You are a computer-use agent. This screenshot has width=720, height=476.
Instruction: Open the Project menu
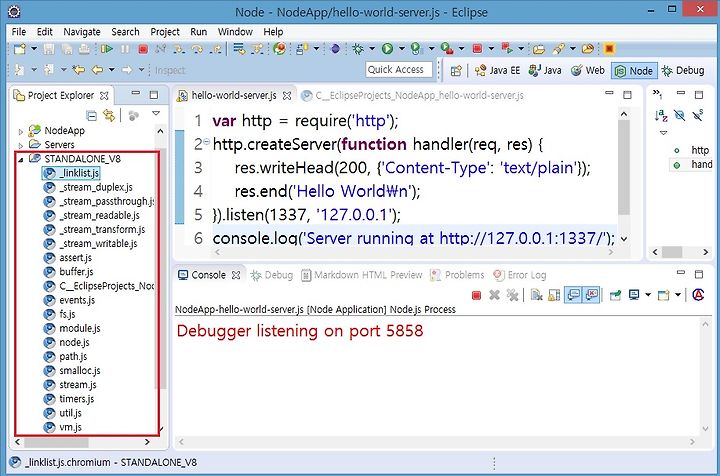pyautogui.click(x=165, y=32)
